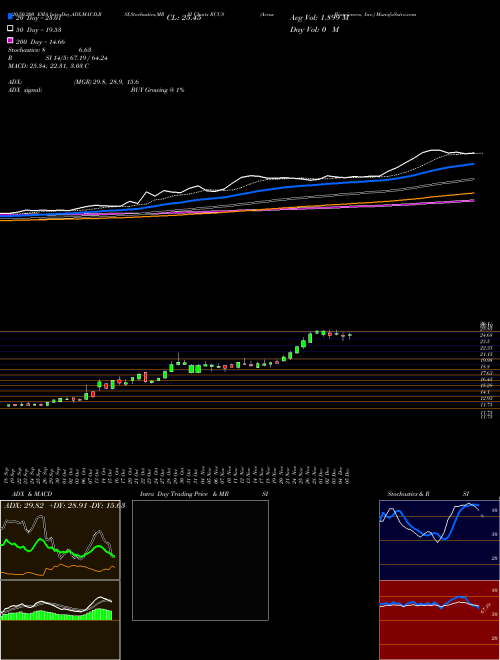Viewport: 500px width, 660px height.
Task: Open the MACD histogram panel with green bars
Action: click(60, 620)
